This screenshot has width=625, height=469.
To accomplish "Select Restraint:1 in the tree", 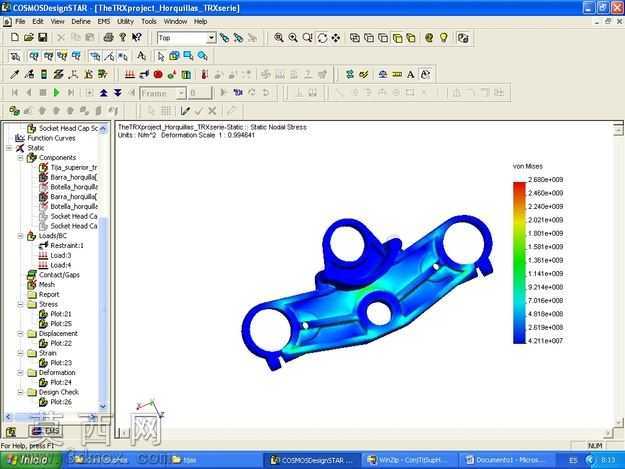I will (x=67, y=245).
